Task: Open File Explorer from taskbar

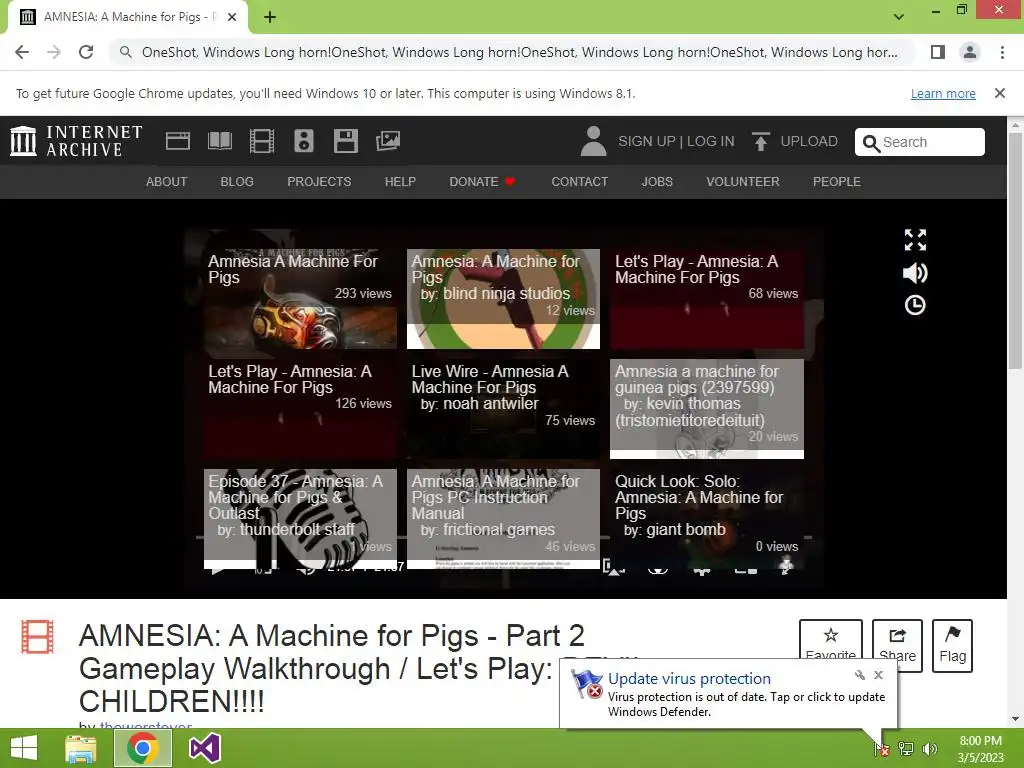Action: pyautogui.click(x=81, y=748)
